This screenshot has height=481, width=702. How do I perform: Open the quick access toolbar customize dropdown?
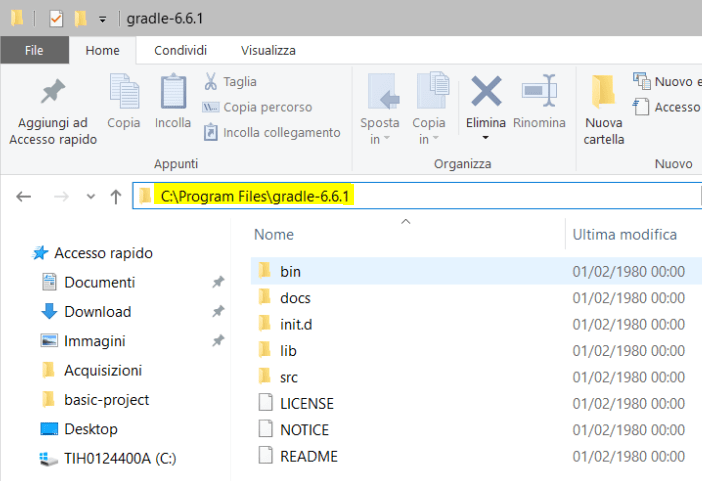(103, 19)
